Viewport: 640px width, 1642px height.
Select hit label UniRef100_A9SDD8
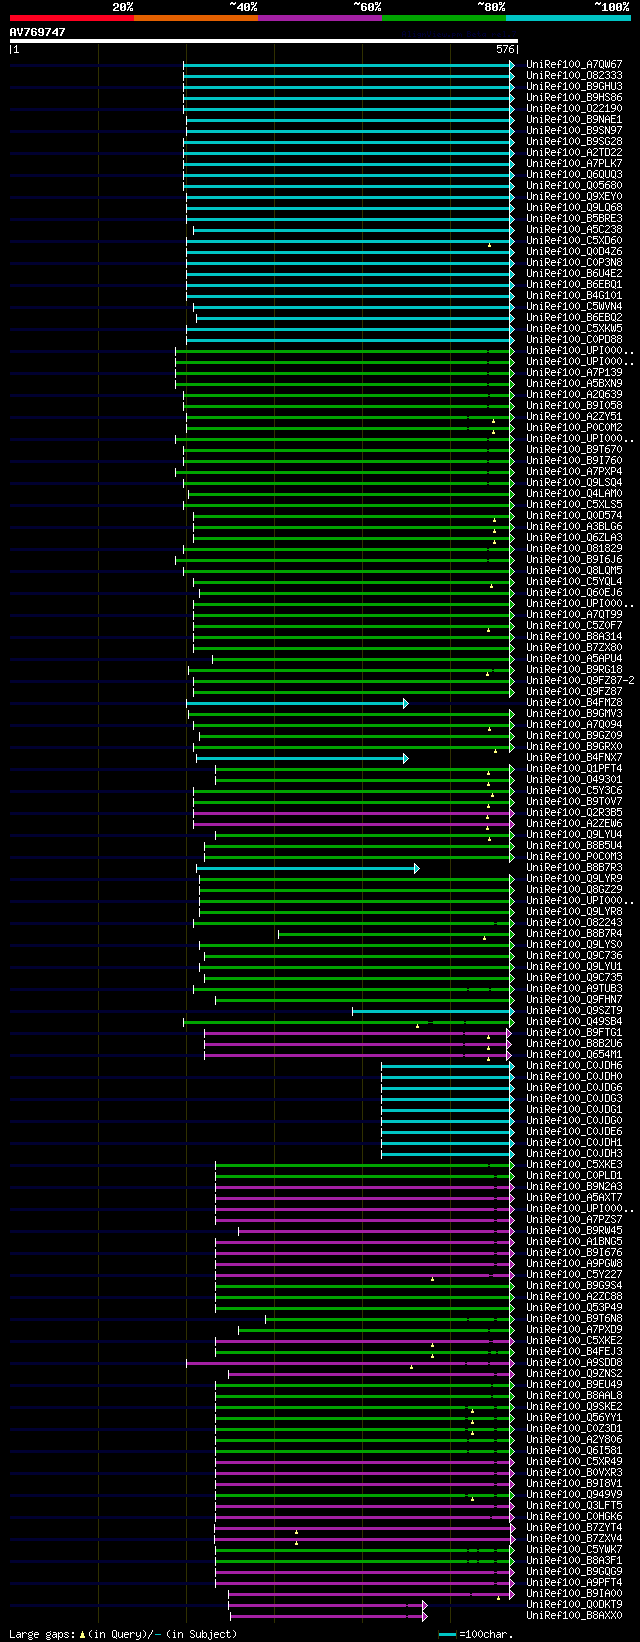[x=574, y=1363]
